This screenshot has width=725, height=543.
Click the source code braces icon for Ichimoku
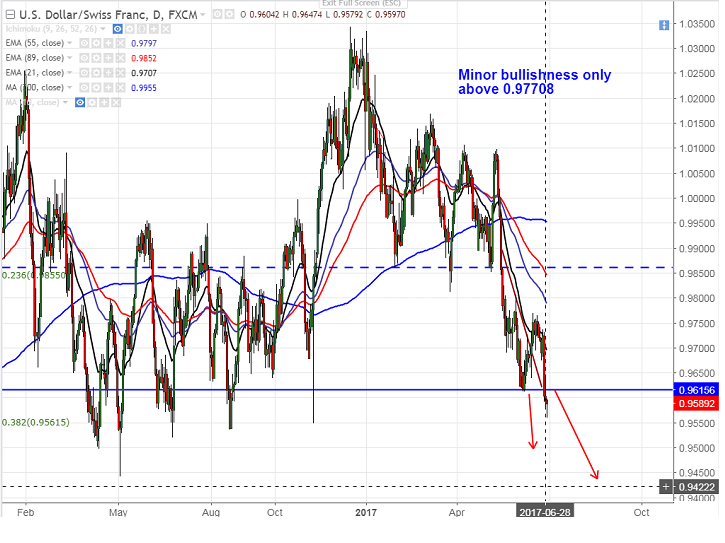click(141, 29)
